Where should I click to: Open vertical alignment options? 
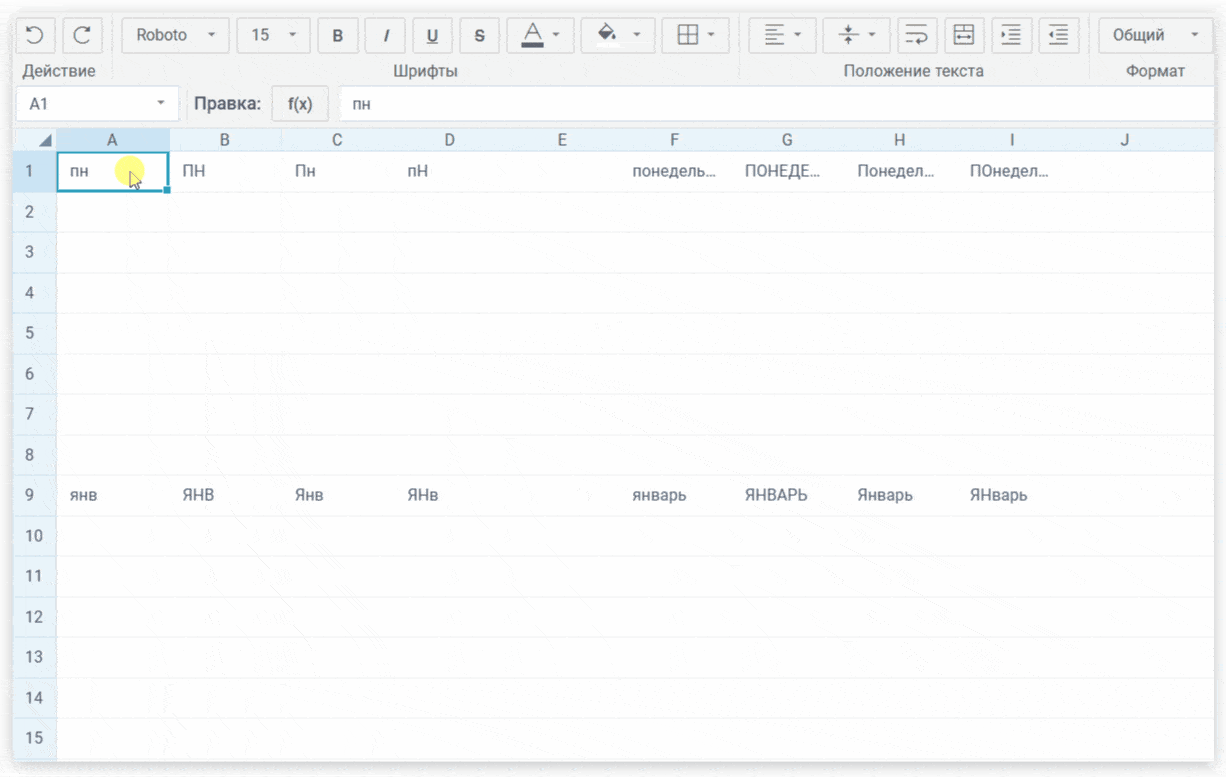pos(856,36)
